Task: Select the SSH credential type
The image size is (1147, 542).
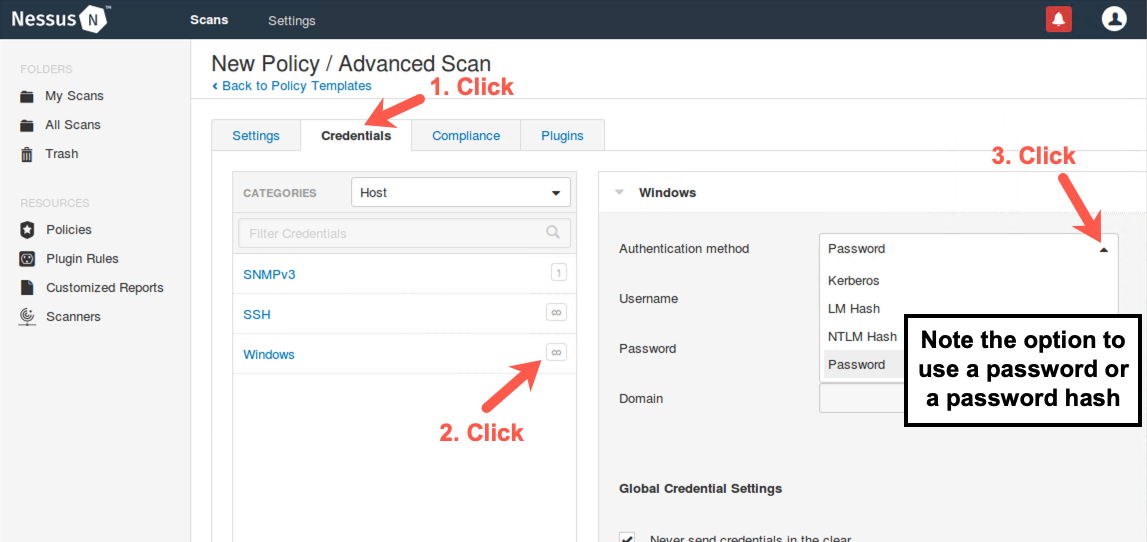Action: coord(257,314)
